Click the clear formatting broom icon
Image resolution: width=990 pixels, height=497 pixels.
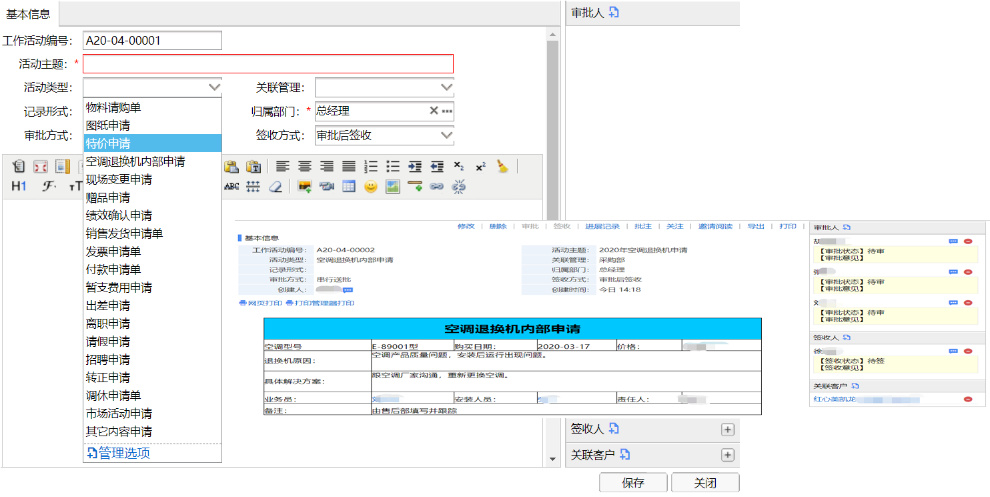(x=502, y=166)
